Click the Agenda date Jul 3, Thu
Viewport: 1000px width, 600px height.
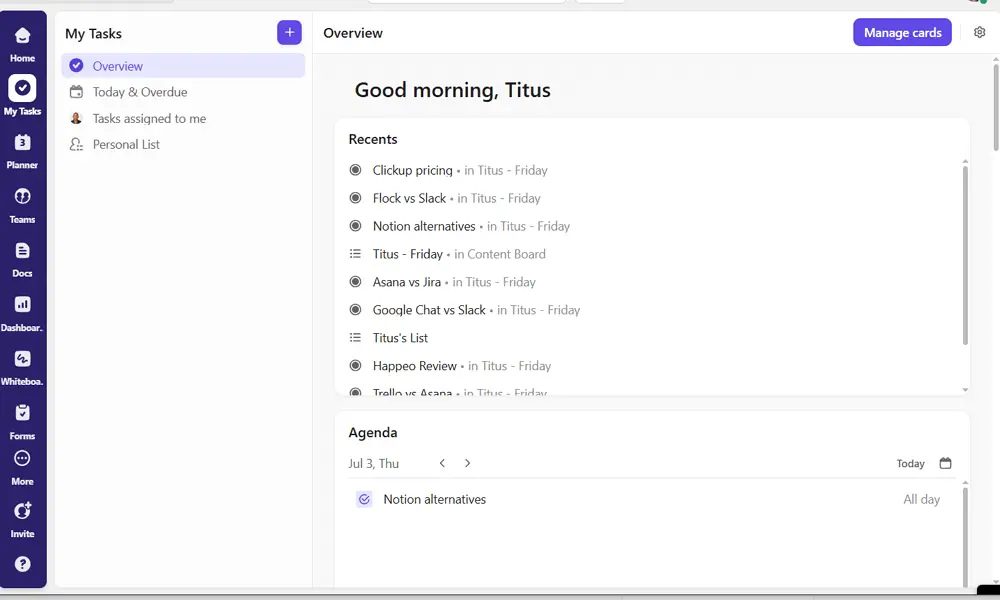[374, 464]
